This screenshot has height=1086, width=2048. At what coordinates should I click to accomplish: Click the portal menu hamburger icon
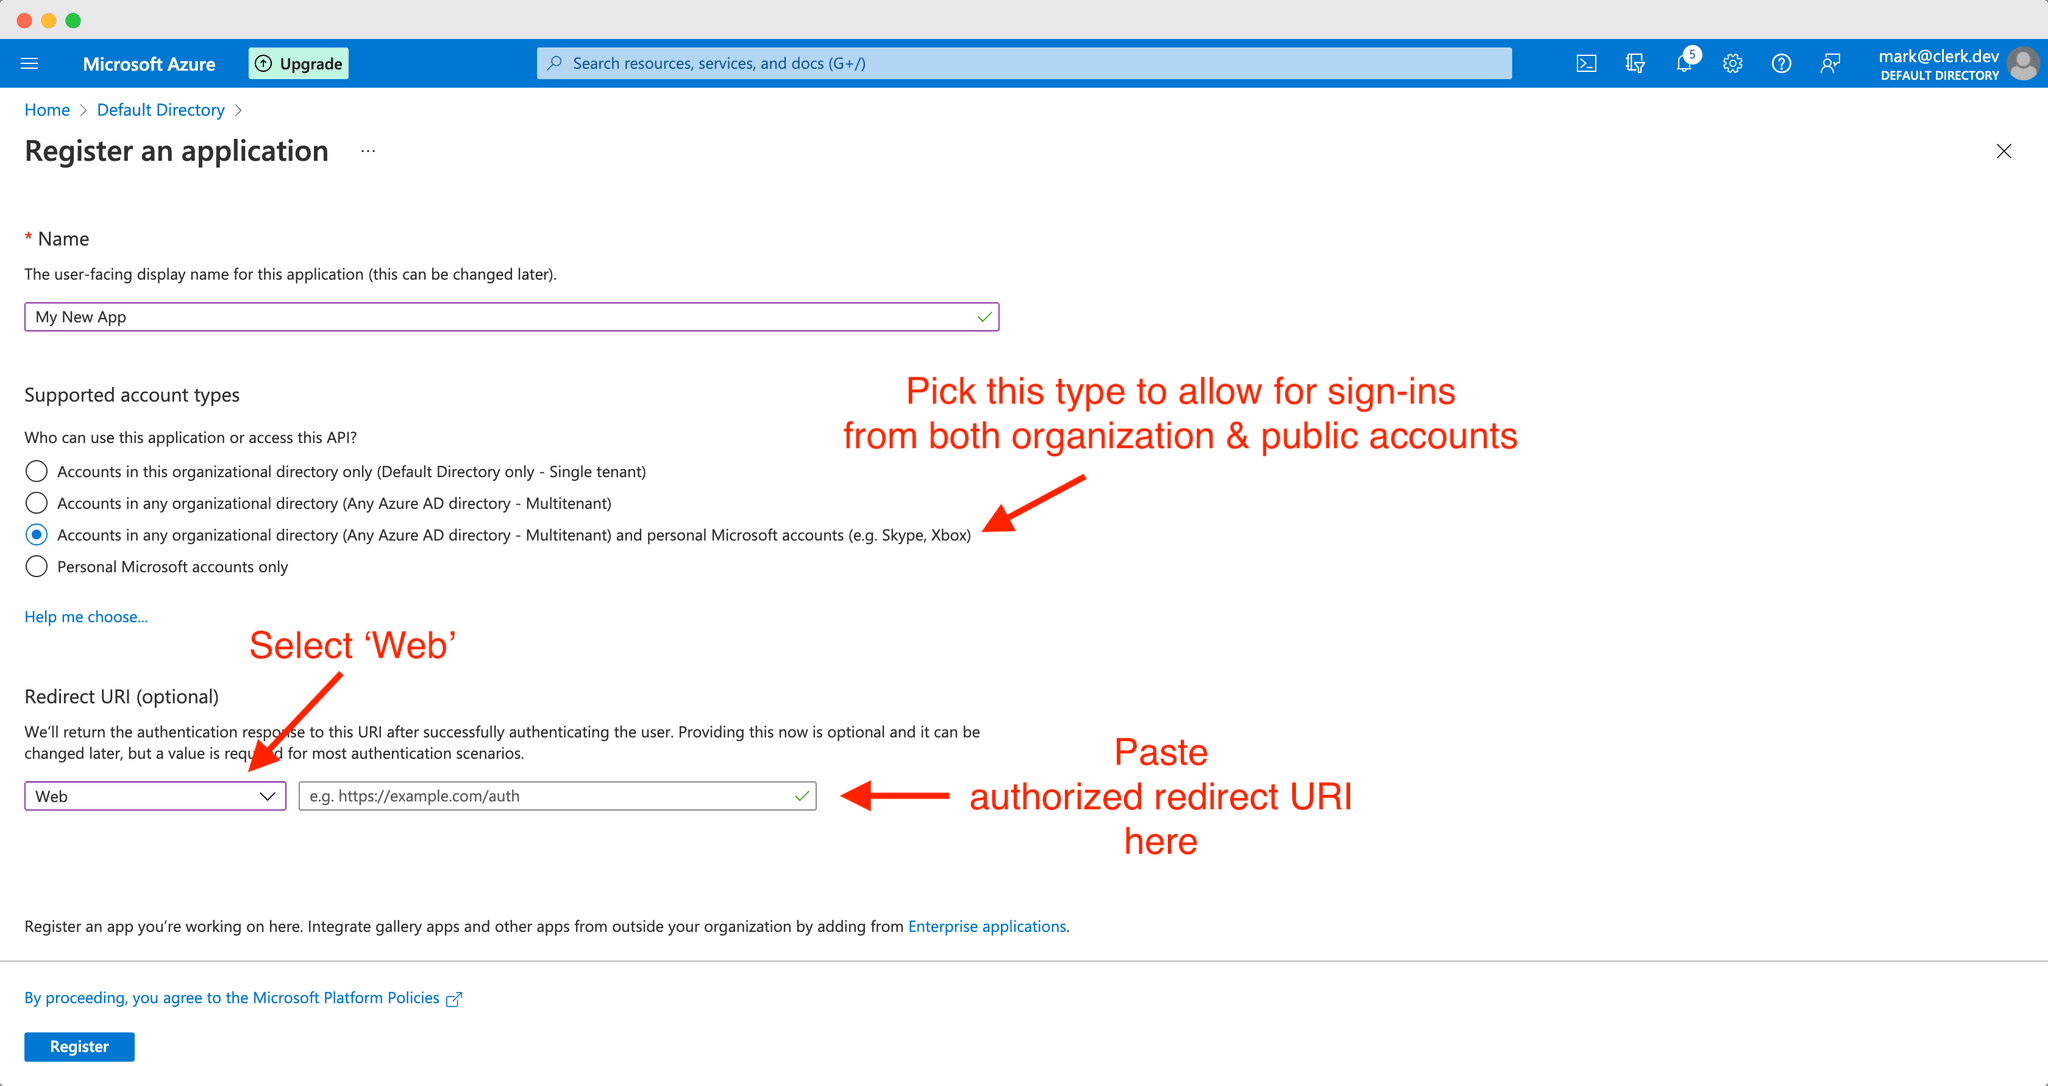30,62
